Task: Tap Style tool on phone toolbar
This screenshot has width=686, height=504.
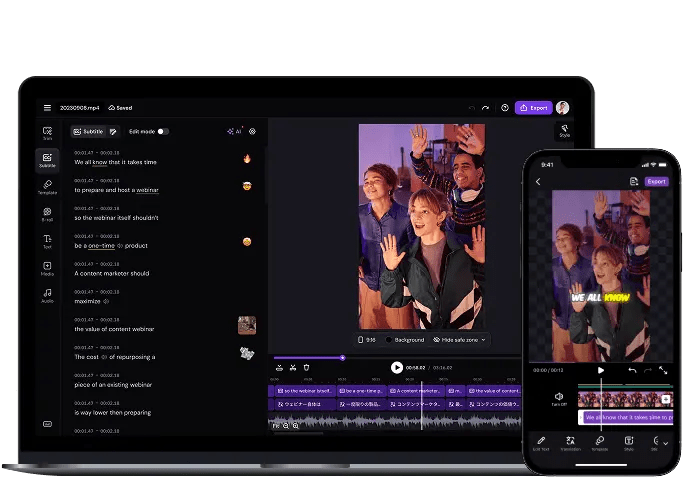Action: point(629,443)
